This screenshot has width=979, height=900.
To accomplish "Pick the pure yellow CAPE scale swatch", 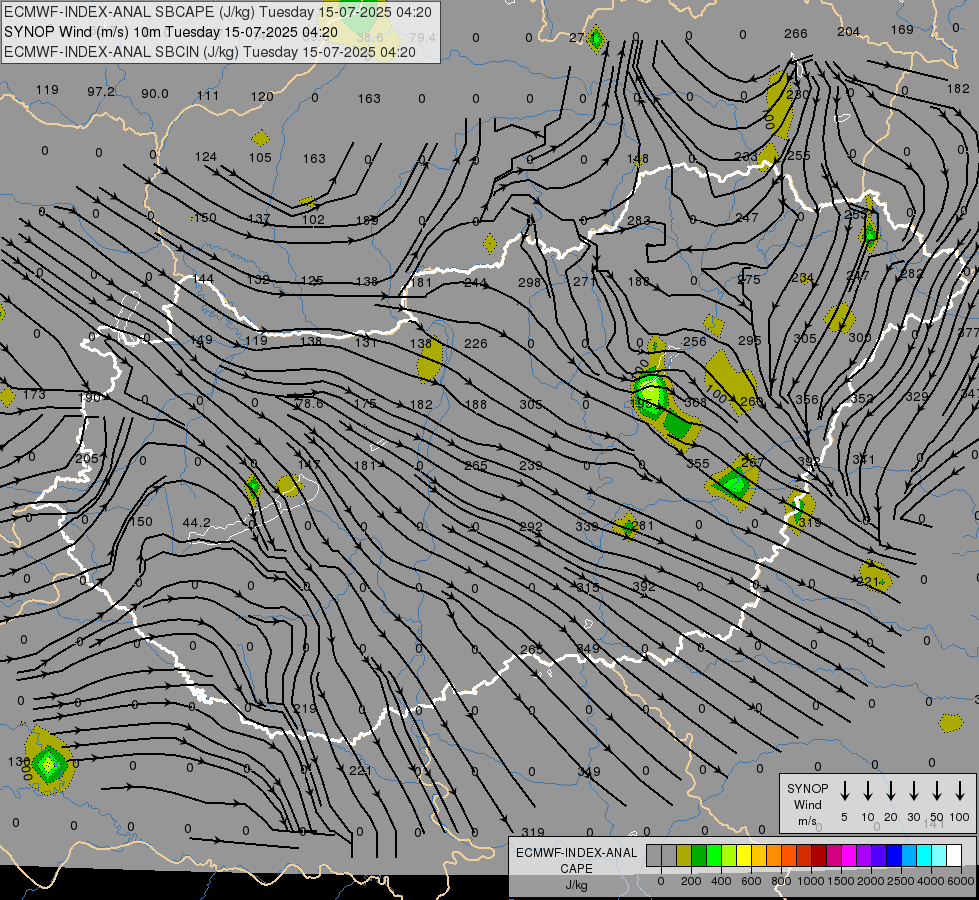I will 744,856.
